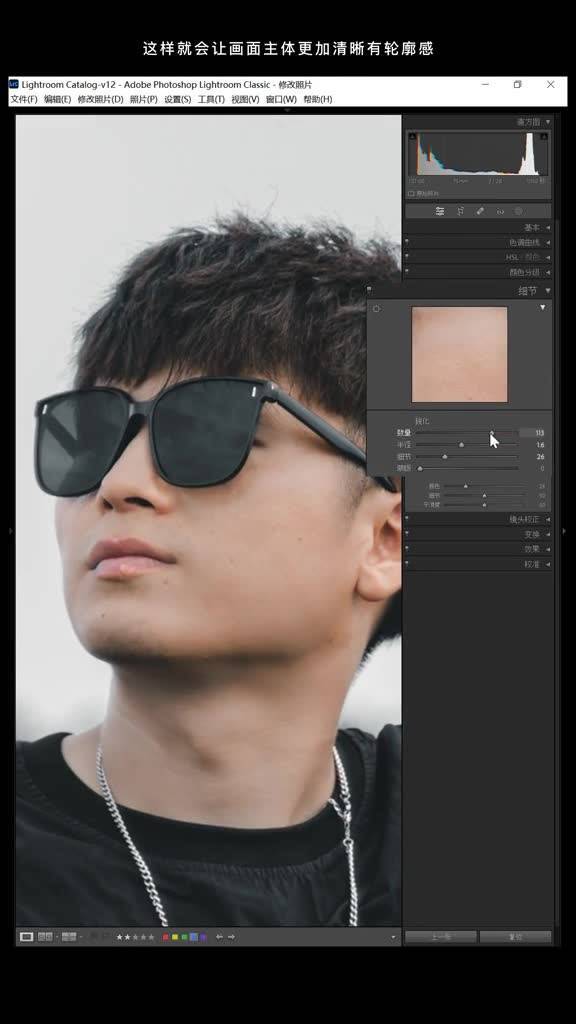Click the 上一张 previous button
Viewport: 576px width, 1024px height.
coord(441,936)
